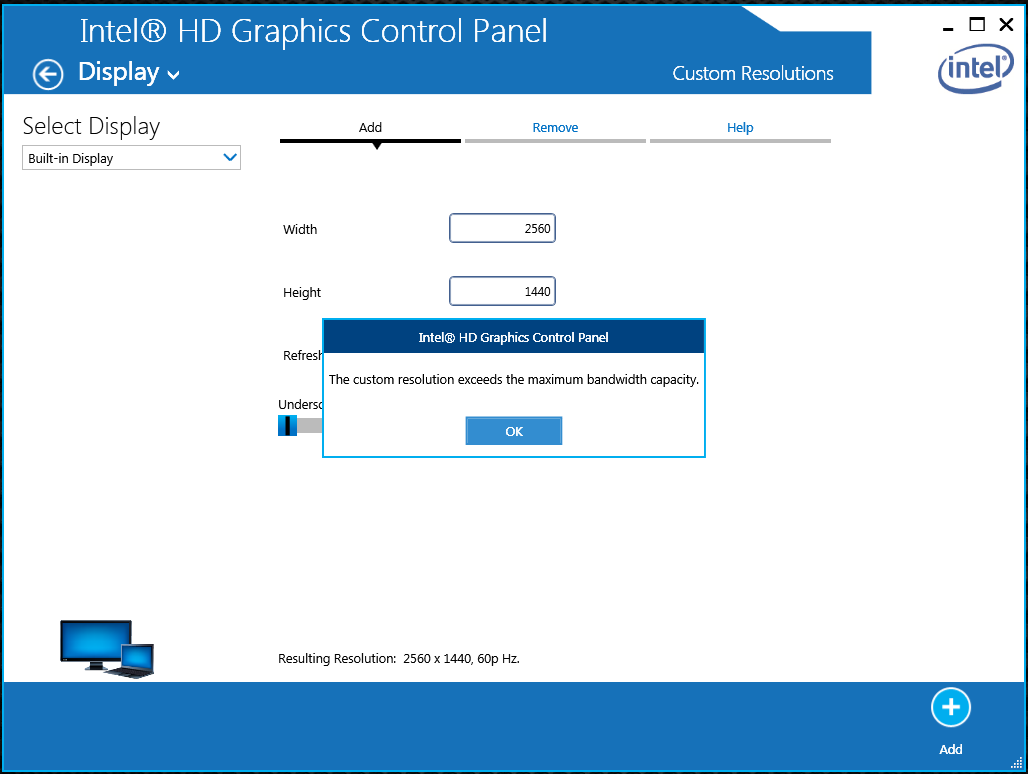Click the Width input field
Image resolution: width=1028 pixels, height=774 pixels.
tap(502, 228)
